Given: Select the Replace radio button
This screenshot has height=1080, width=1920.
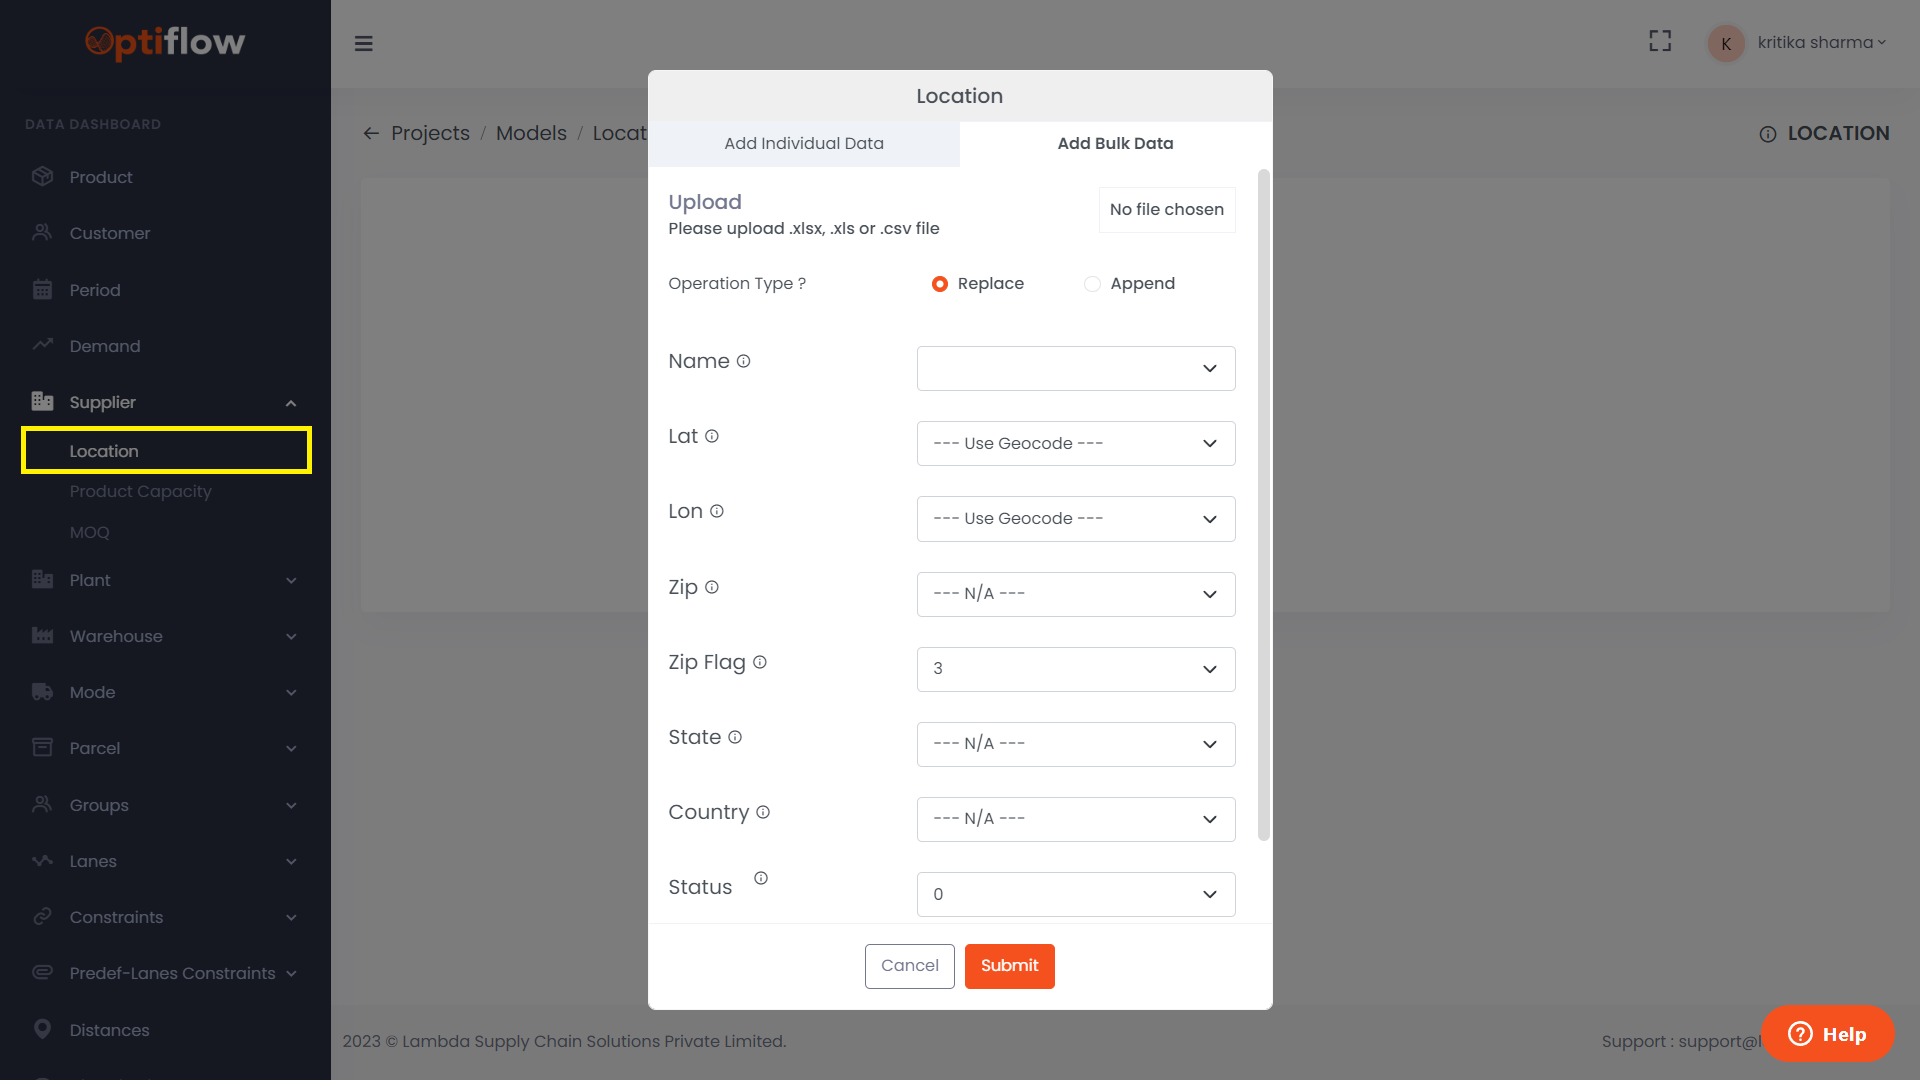Looking at the screenshot, I should pyautogui.click(x=940, y=284).
